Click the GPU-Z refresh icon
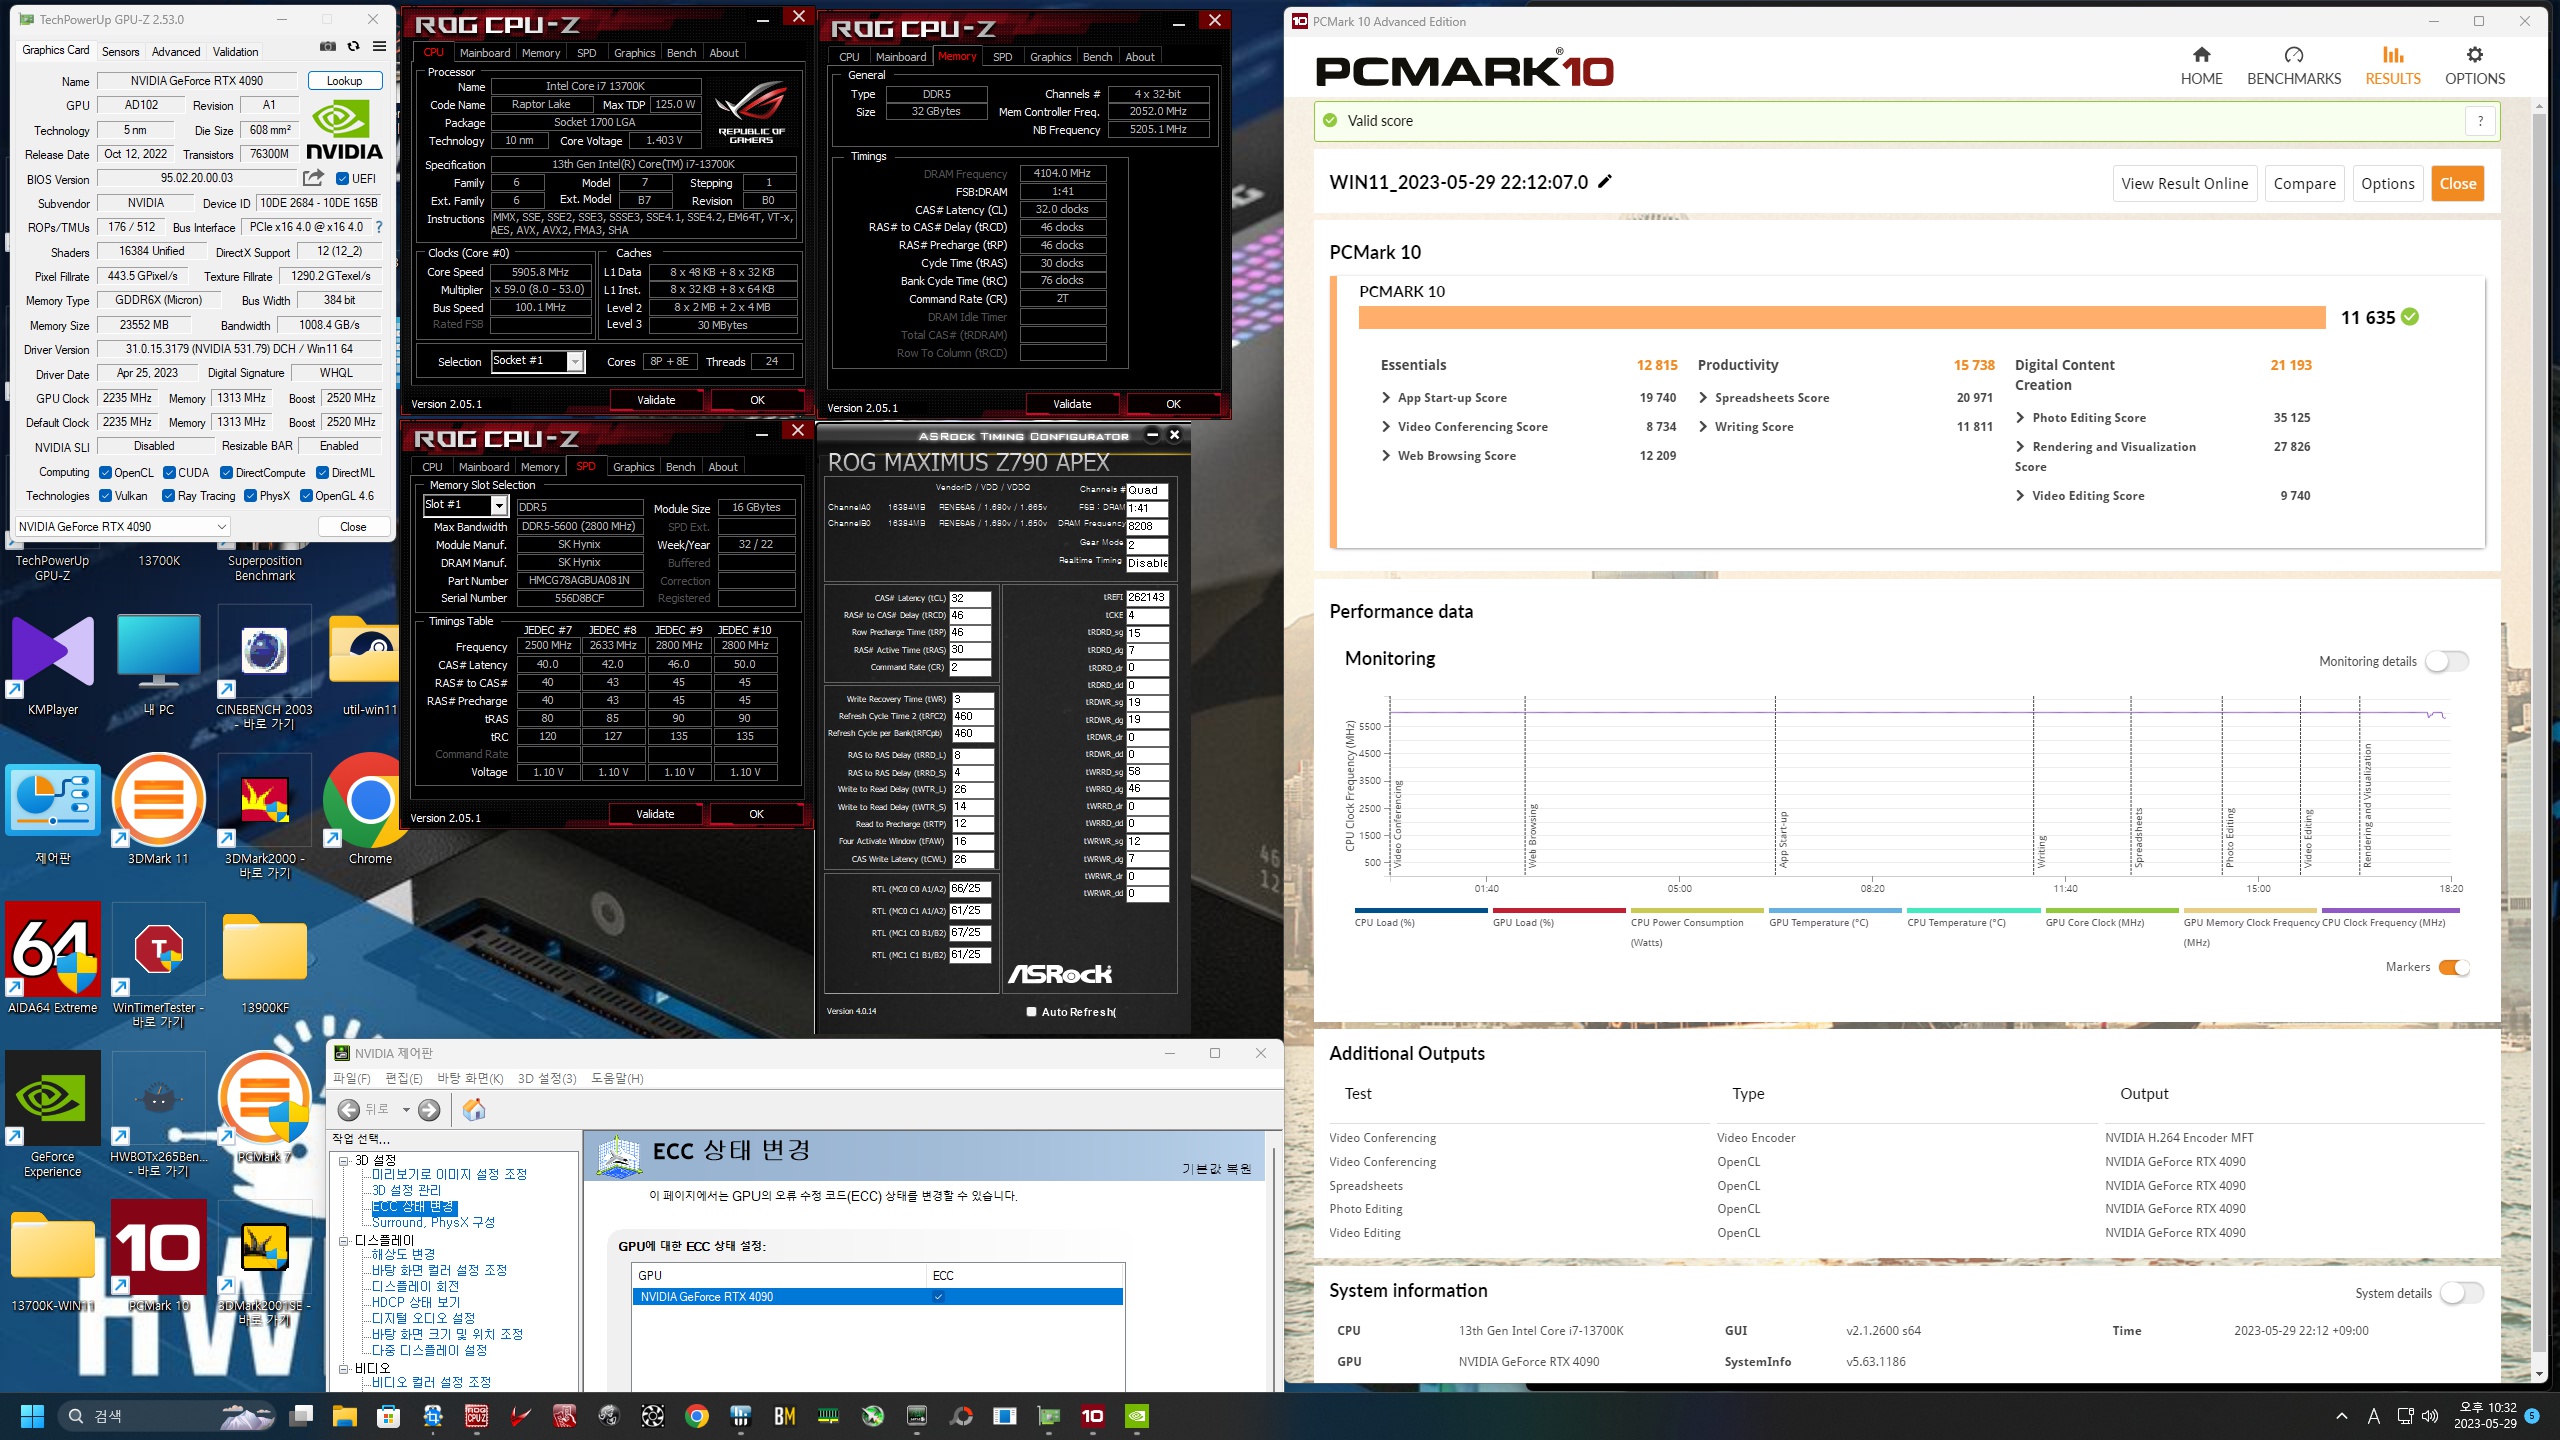Screen dimensions: 2560x1440 tap(353, 47)
